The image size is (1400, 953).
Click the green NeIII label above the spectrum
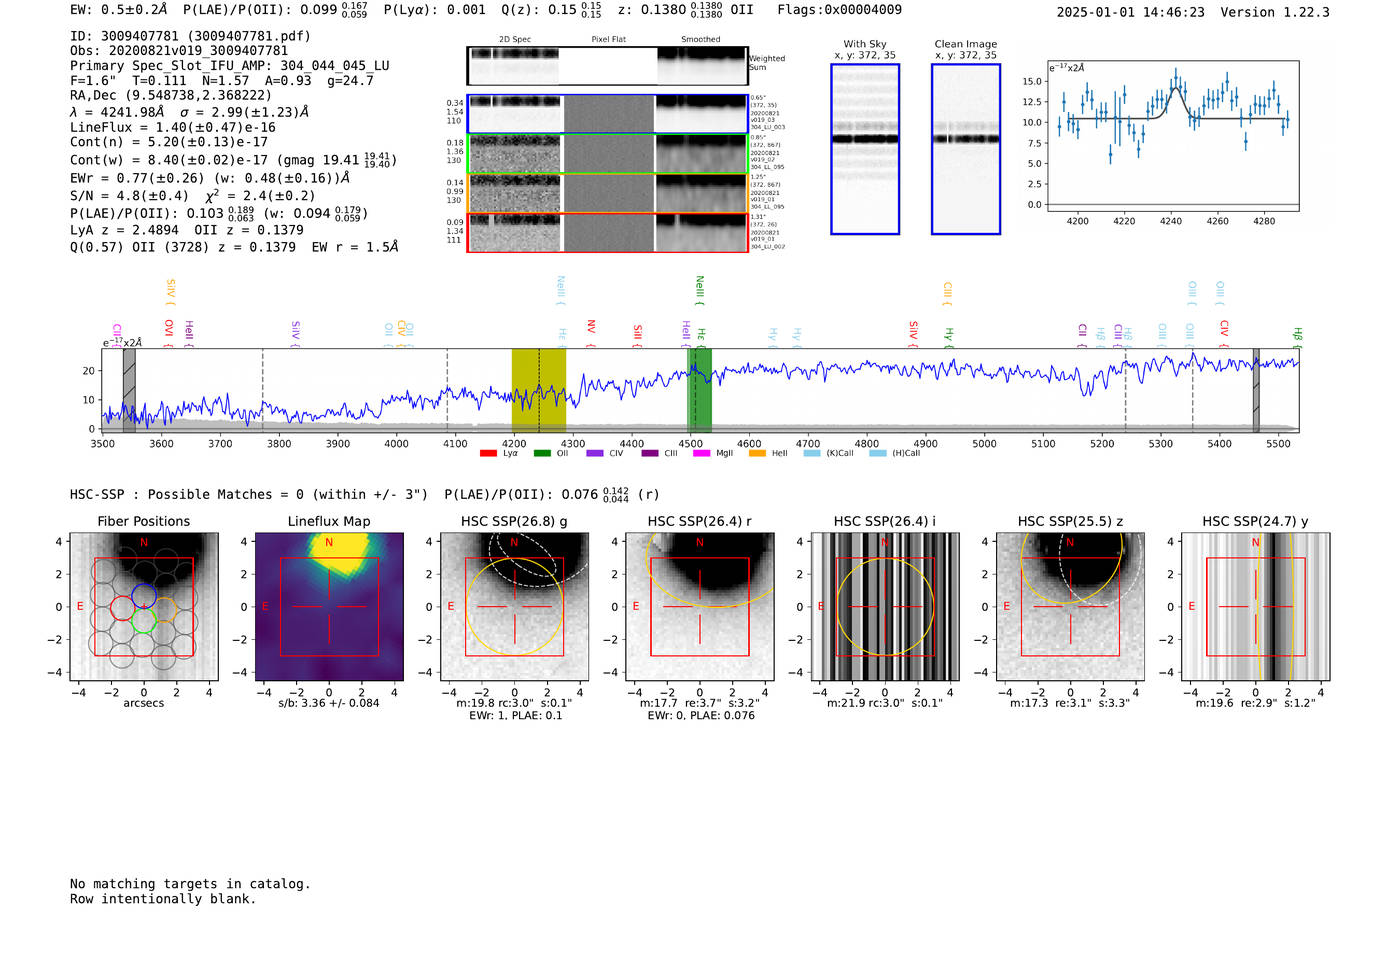[x=699, y=288]
